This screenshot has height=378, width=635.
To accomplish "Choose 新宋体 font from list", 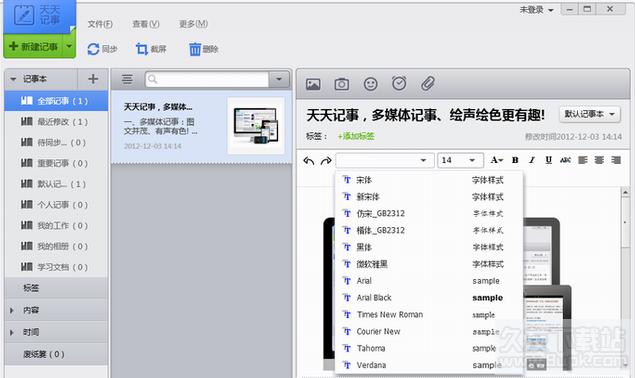I will (x=429, y=197).
